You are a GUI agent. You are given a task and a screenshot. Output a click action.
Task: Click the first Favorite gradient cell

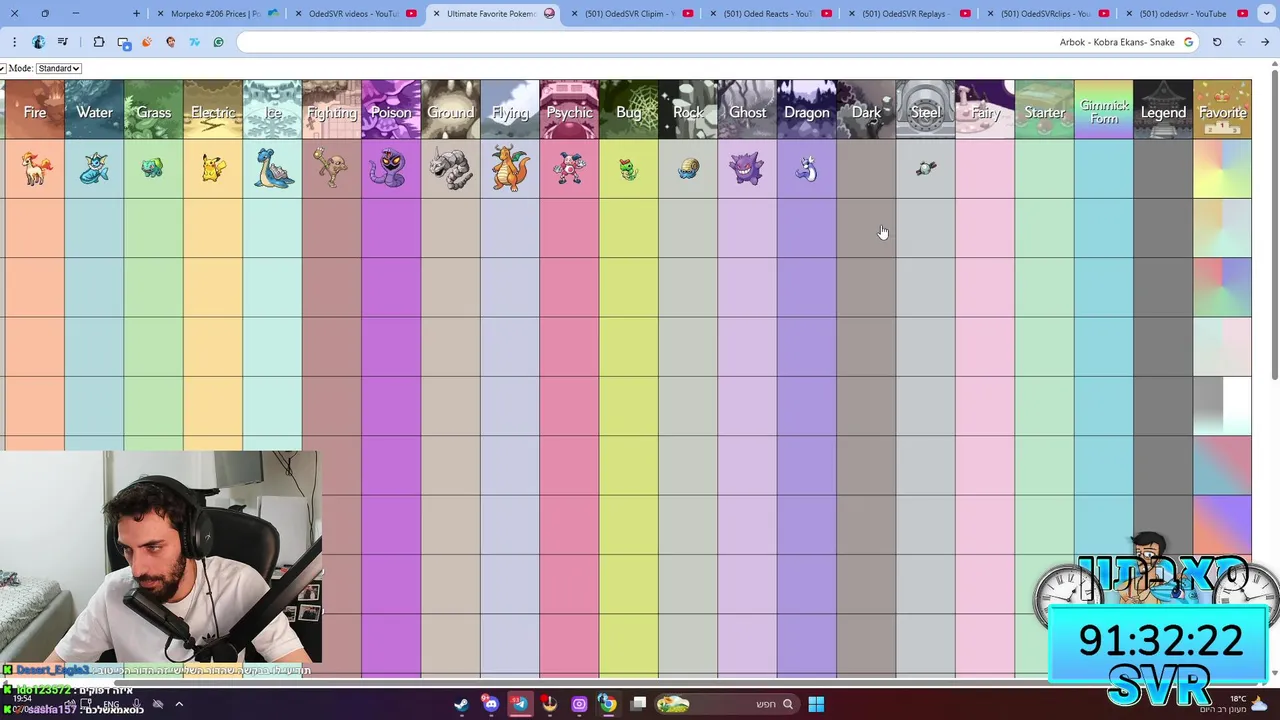pyautogui.click(x=1222, y=169)
